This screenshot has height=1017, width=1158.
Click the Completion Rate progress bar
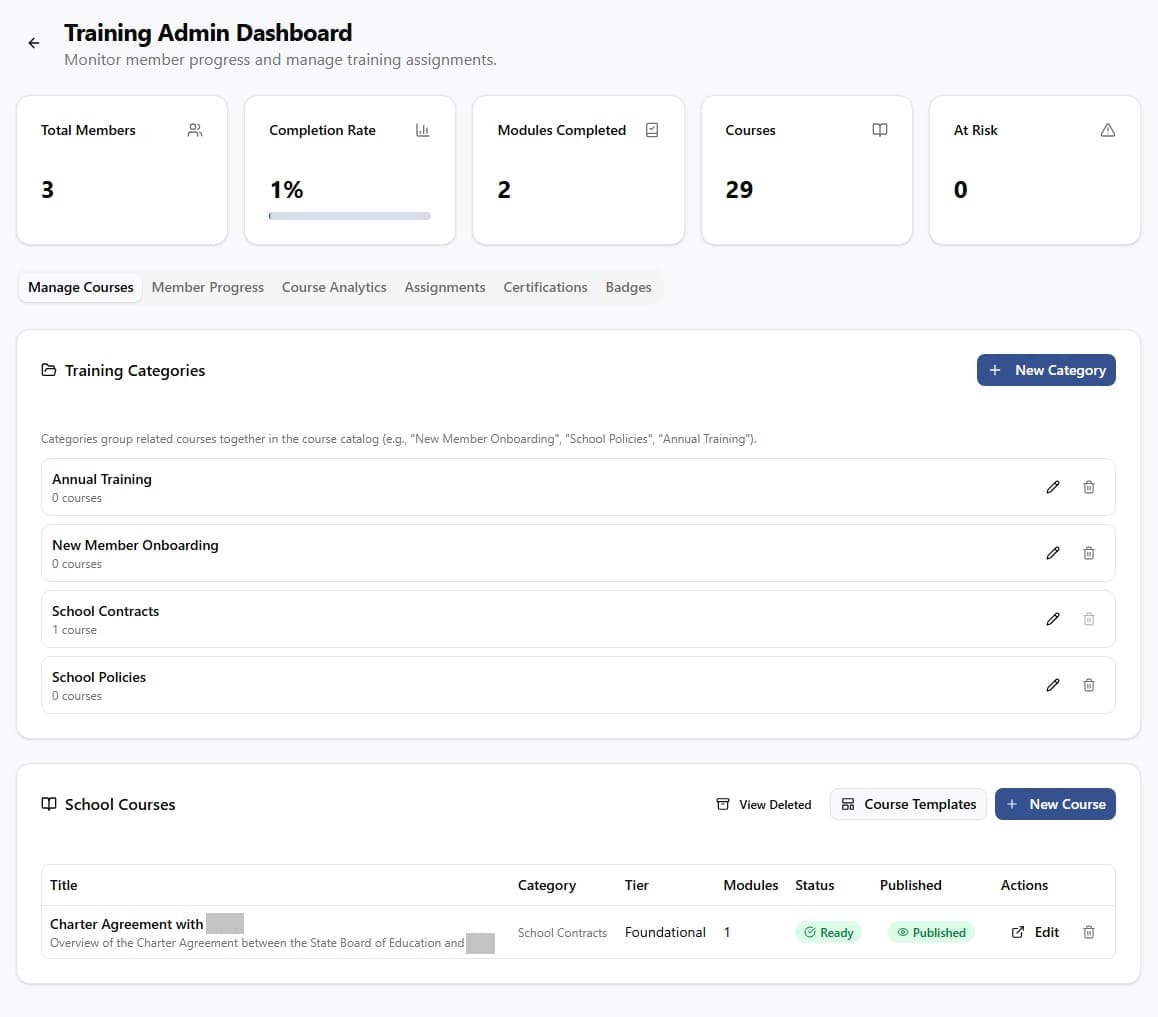349,216
